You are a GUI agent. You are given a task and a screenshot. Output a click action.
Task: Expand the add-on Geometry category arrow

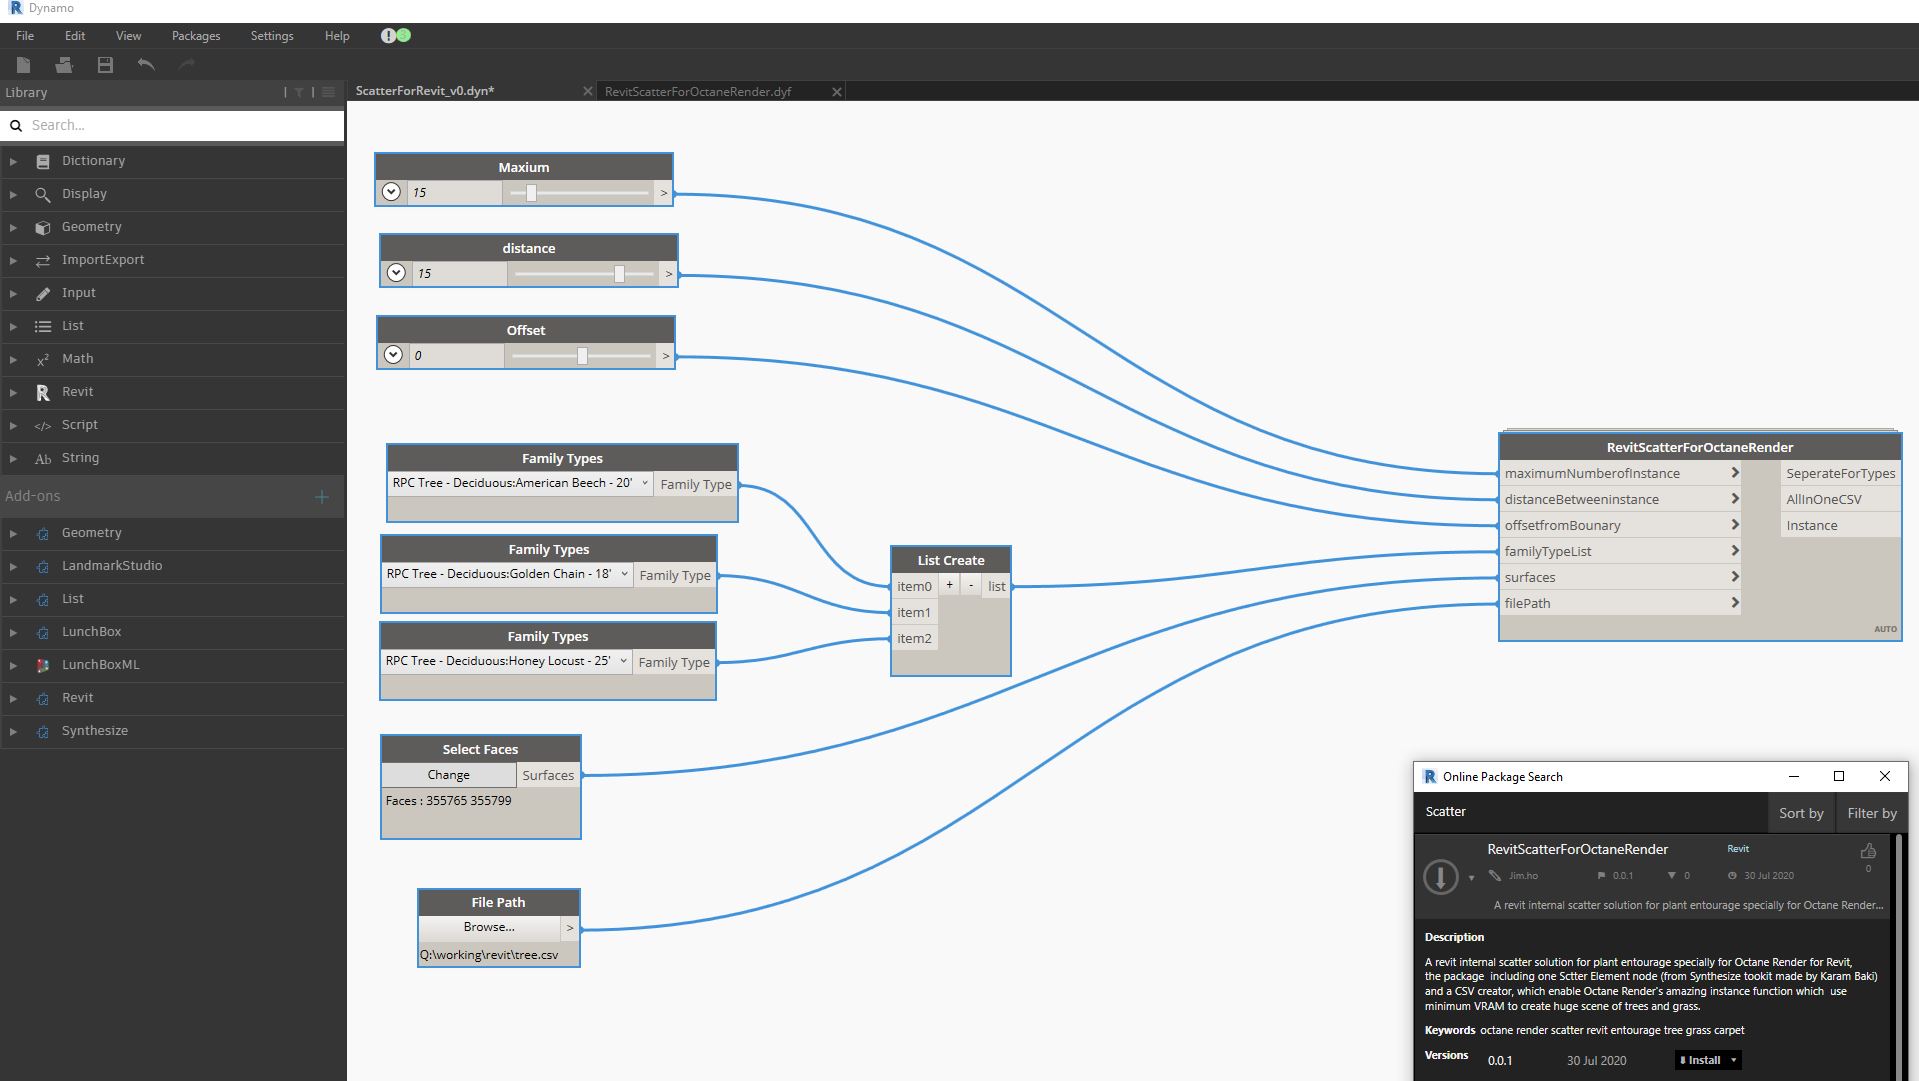pyautogui.click(x=13, y=533)
